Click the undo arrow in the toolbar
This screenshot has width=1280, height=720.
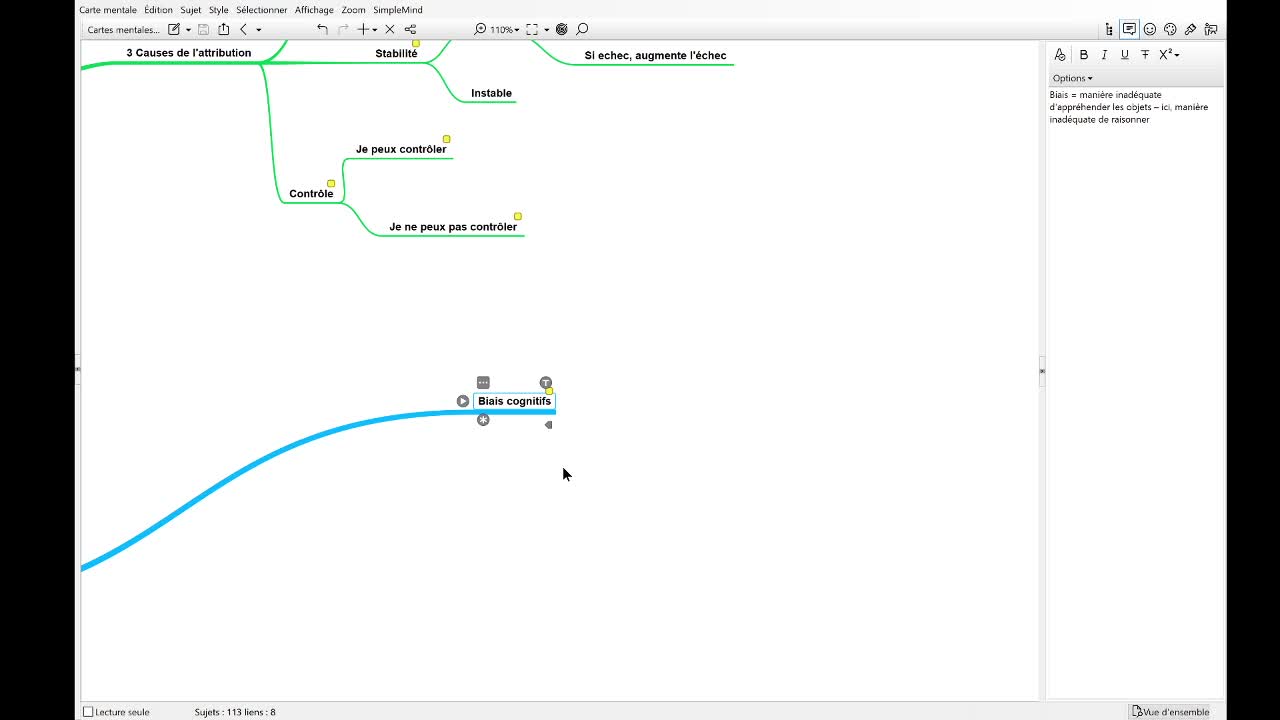[322, 29]
